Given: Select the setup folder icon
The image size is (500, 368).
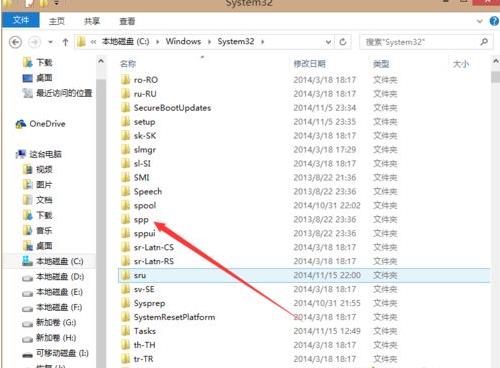Looking at the screenshot, I should (x=125, y=122).
